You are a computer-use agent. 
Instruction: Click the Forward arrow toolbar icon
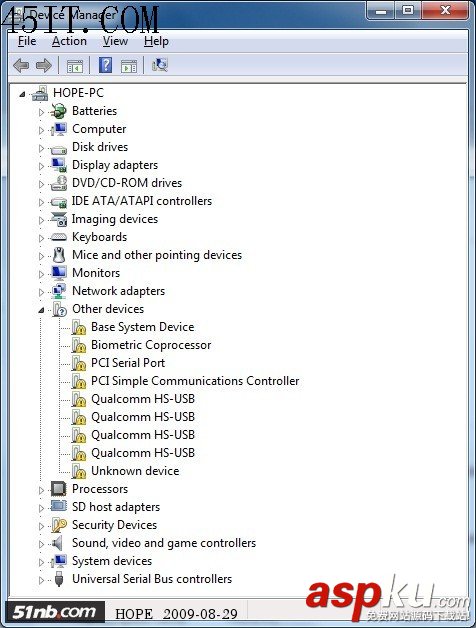pos(44,65)
